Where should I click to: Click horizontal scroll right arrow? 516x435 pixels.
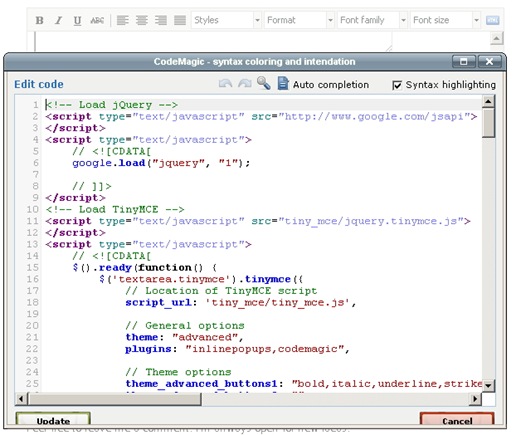tap(475, 398)
